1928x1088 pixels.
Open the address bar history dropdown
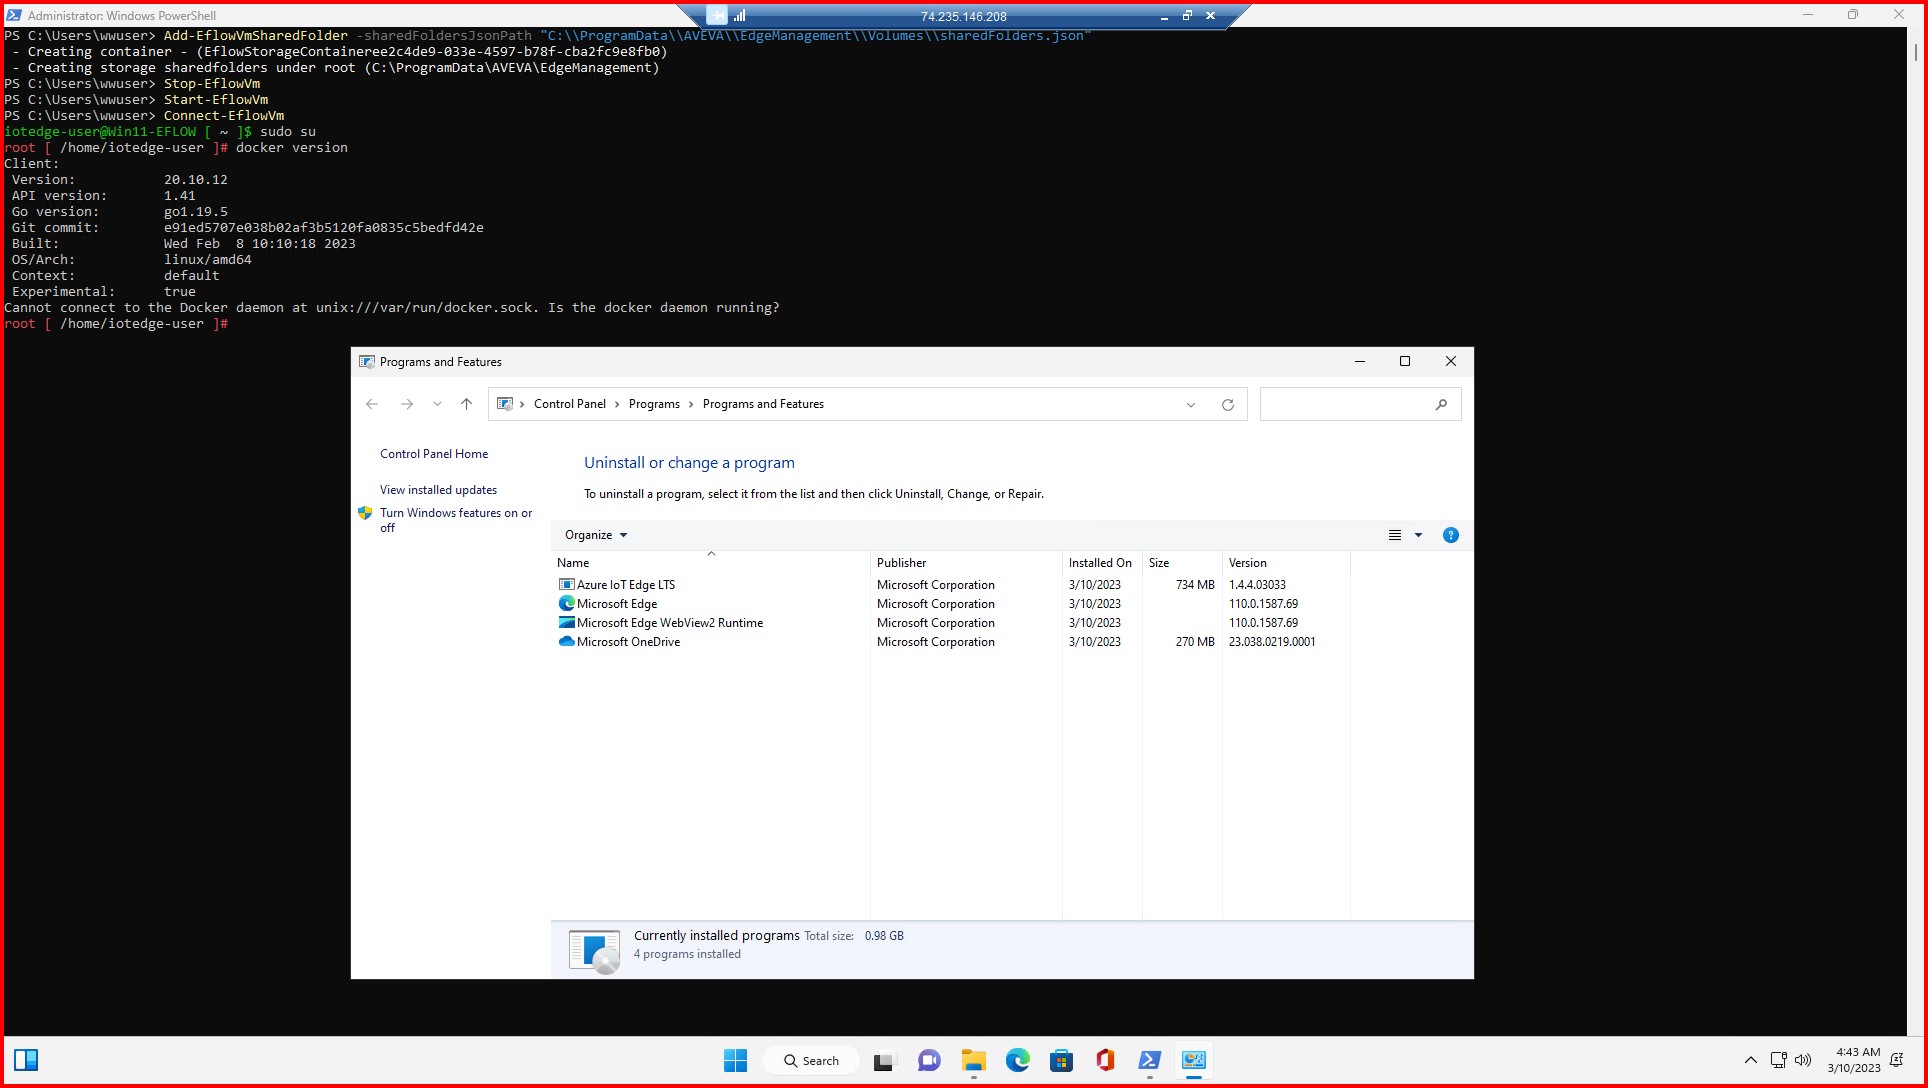coord(1190,404)
